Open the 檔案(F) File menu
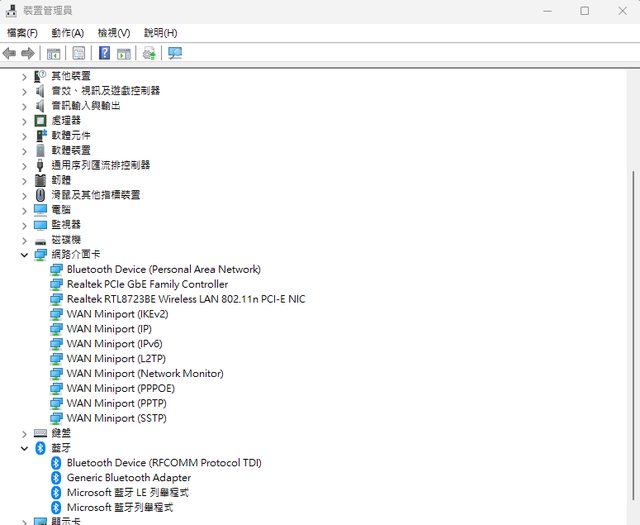Screen dimensions: 640x525 (22, 33)
